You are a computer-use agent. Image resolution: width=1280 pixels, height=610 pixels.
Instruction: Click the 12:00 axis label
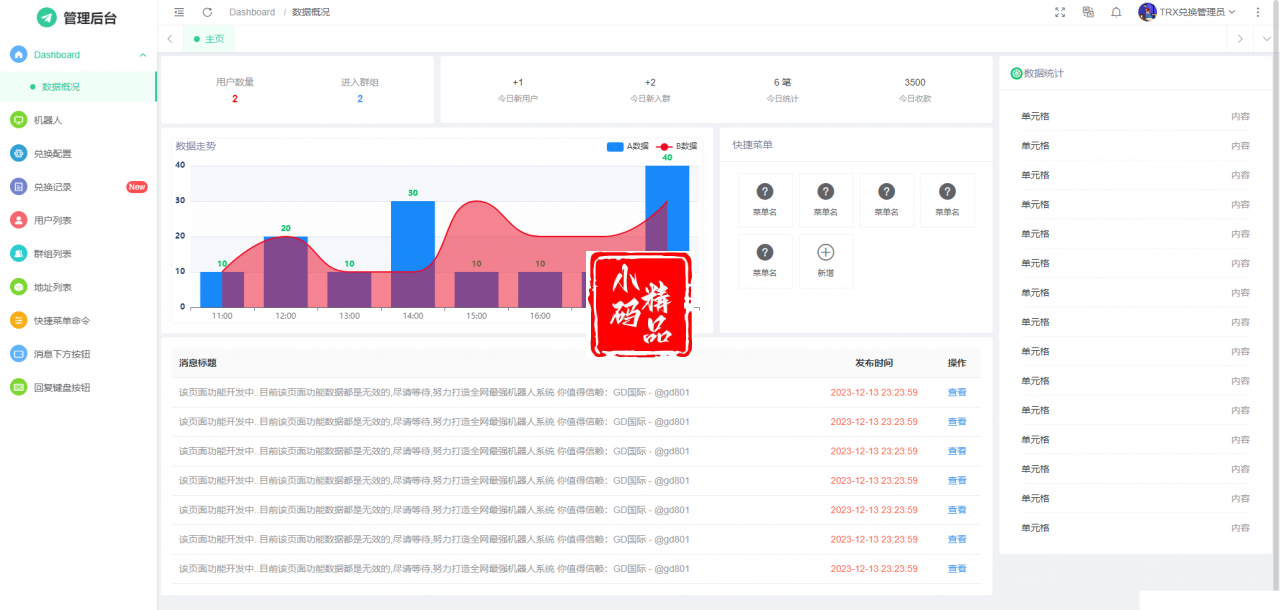pyautogui.click(x=285, y=316)
